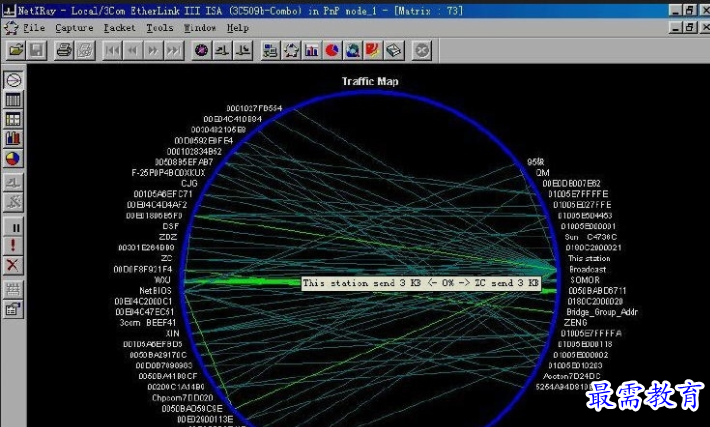Screen dimensions: 710x427
Task: Open the Packet menu
Action: (120, 28)
